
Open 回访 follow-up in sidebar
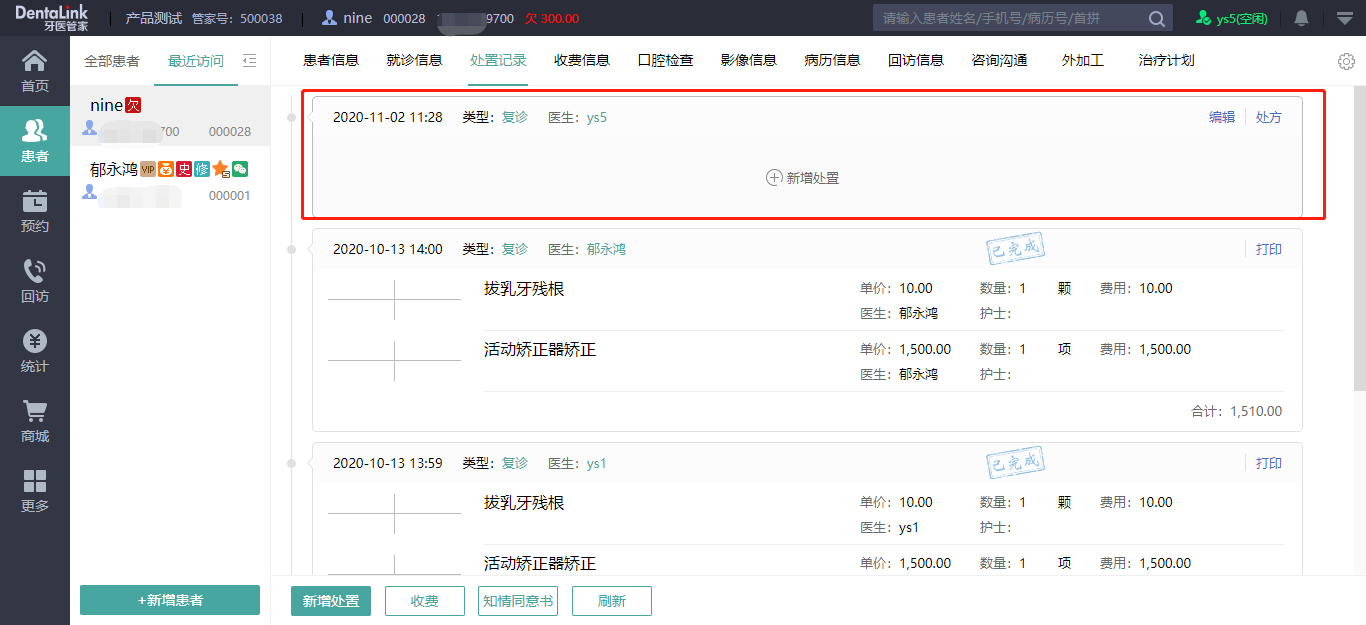pos(35,281)
